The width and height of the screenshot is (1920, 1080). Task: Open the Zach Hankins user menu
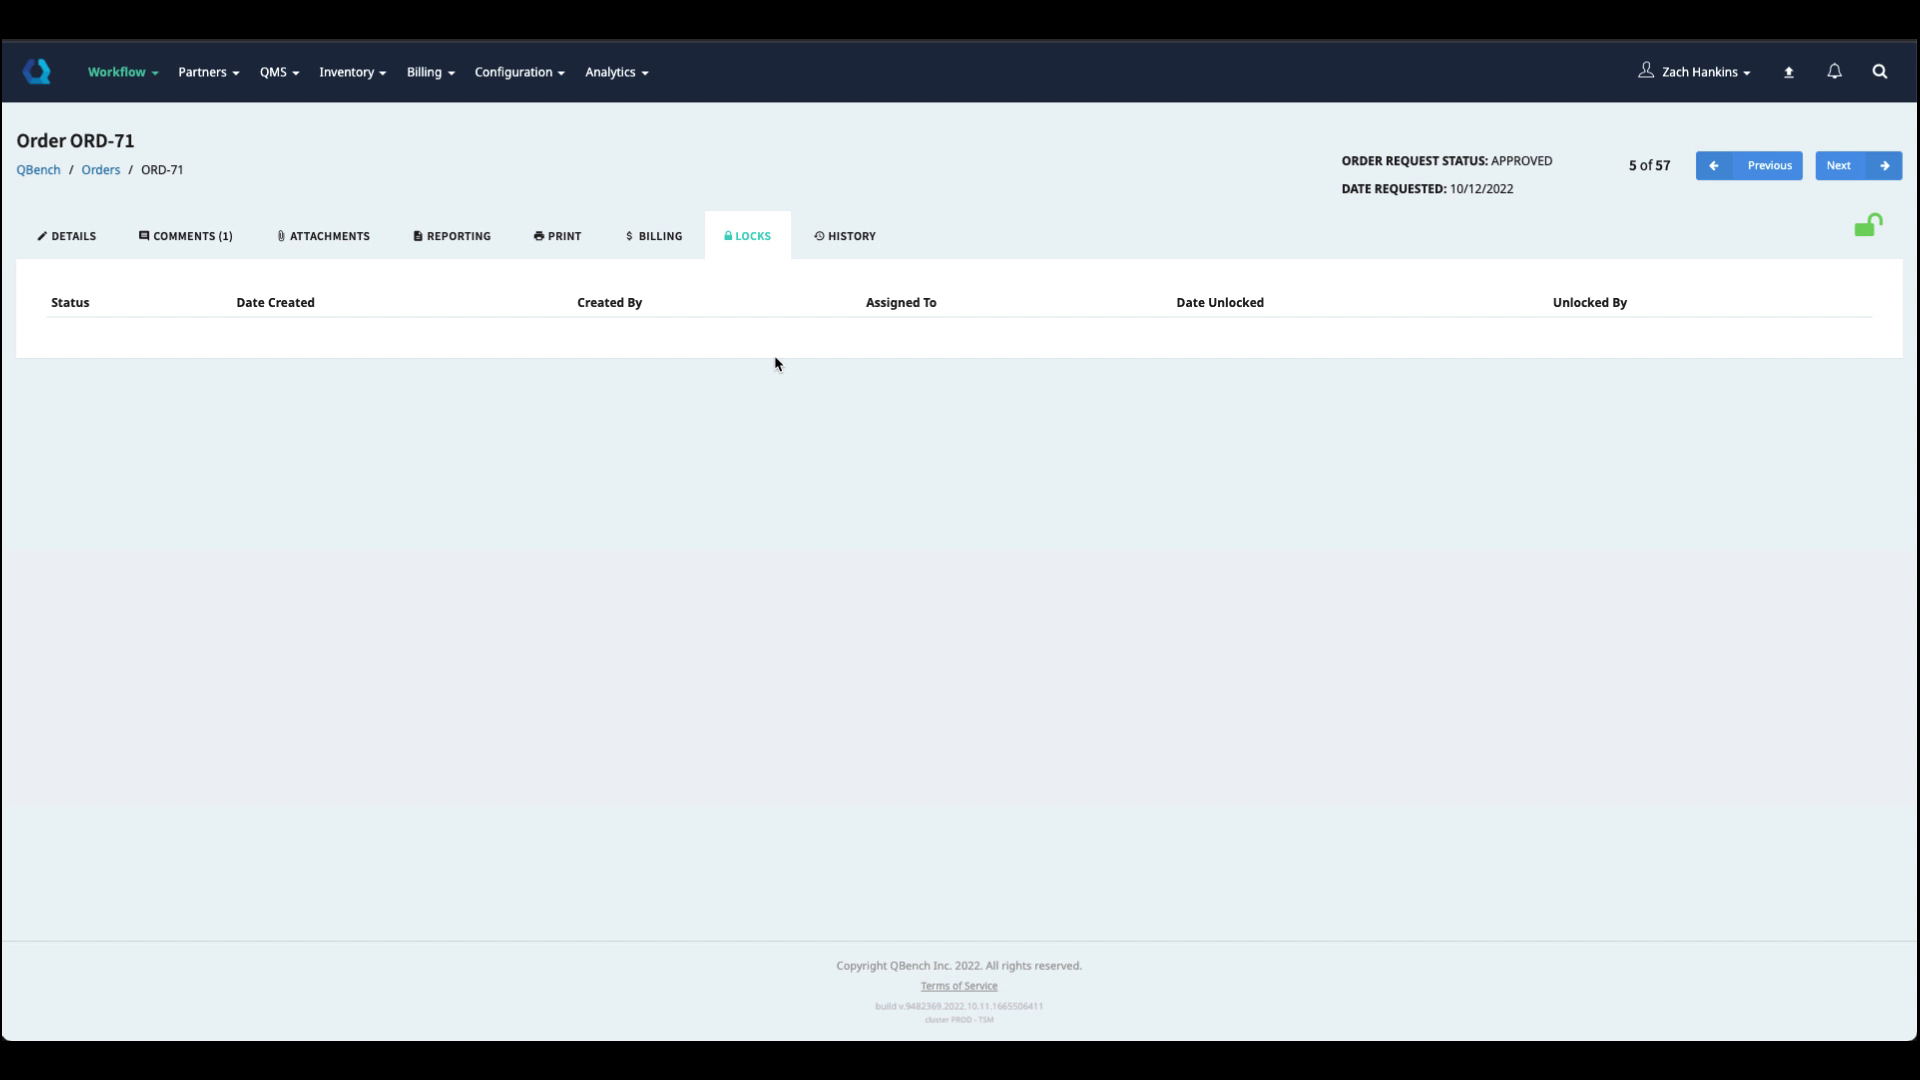pyautogui.click(x=1695, y=72)
